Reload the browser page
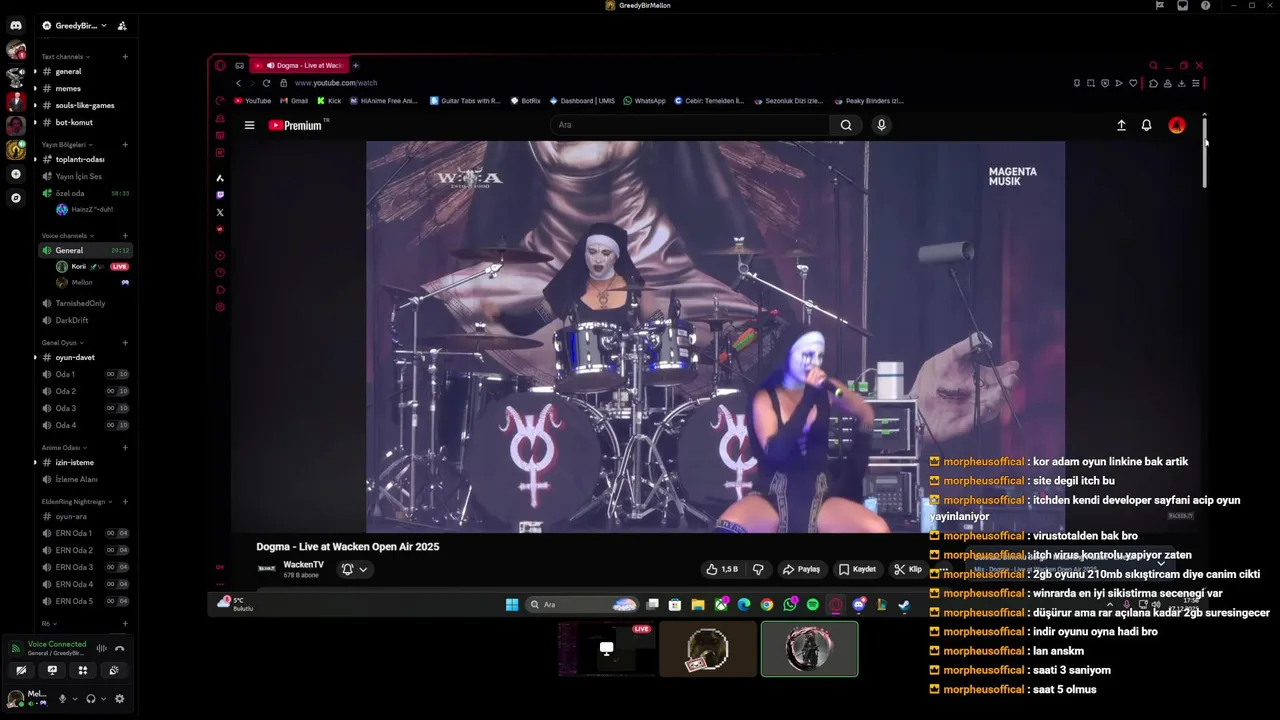The image size is (1280, 720). click(266, 83)
